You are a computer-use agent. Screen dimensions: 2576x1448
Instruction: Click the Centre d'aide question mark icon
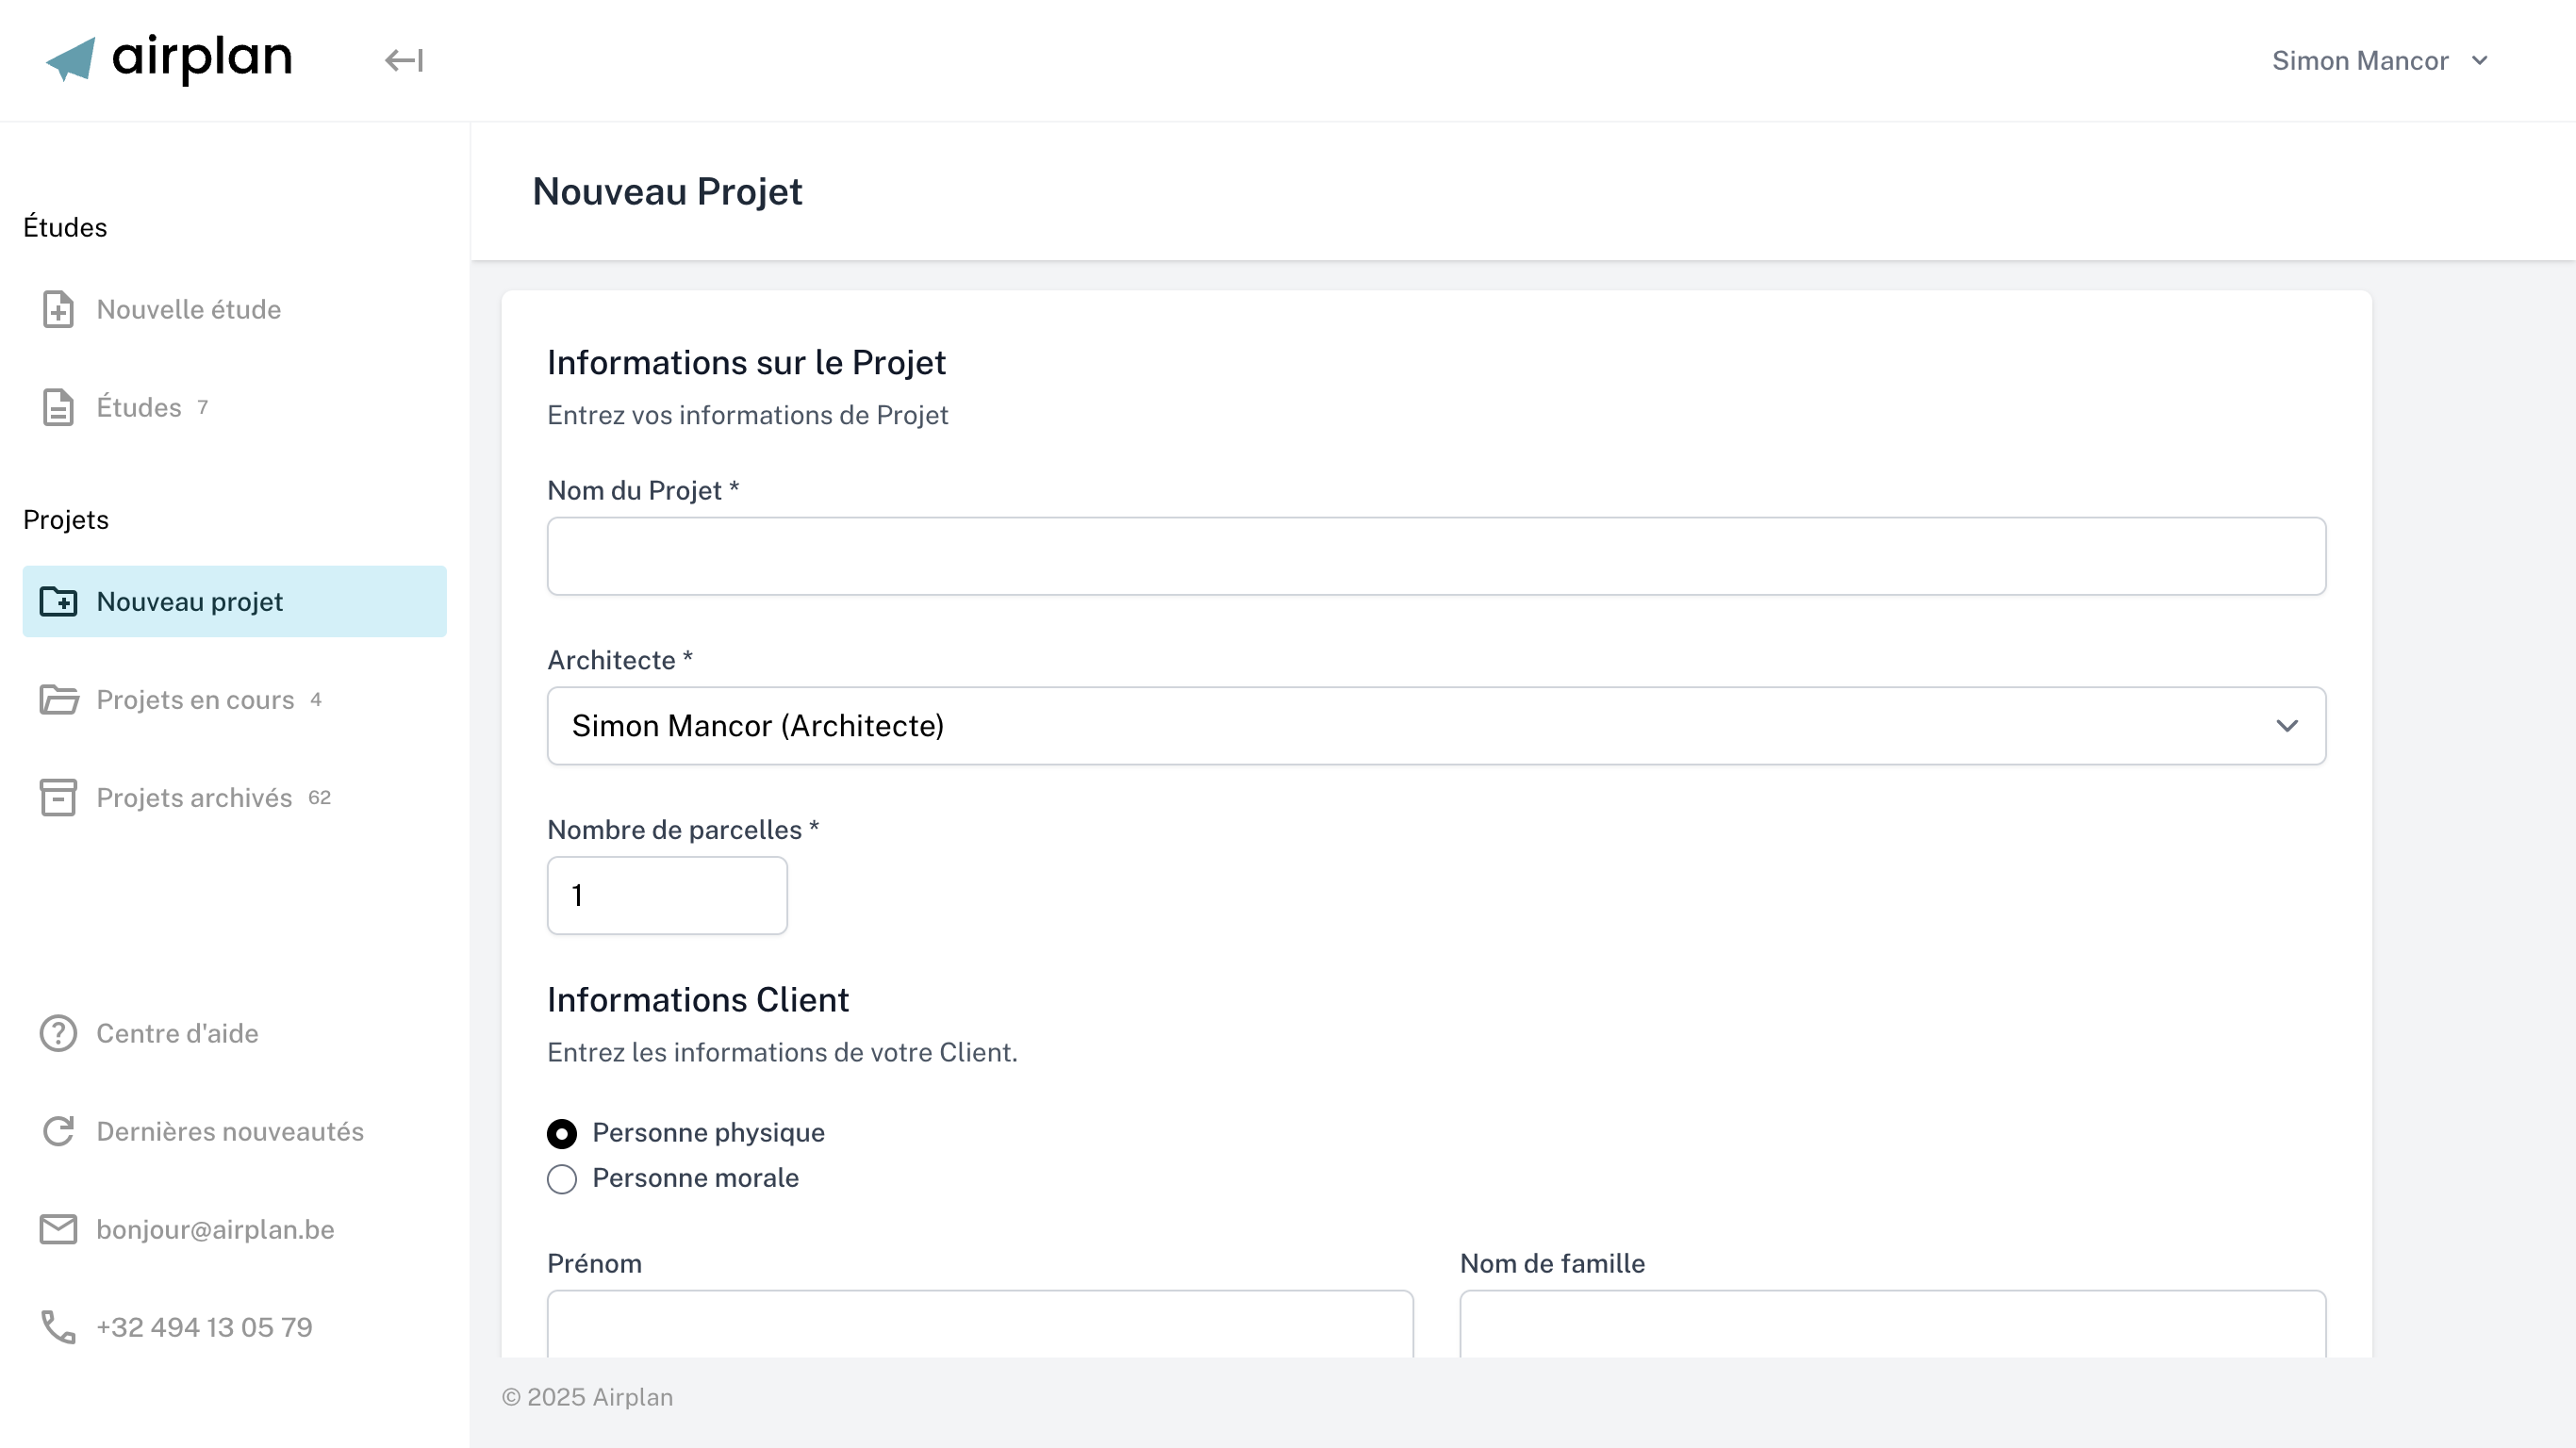(58, 1033)
